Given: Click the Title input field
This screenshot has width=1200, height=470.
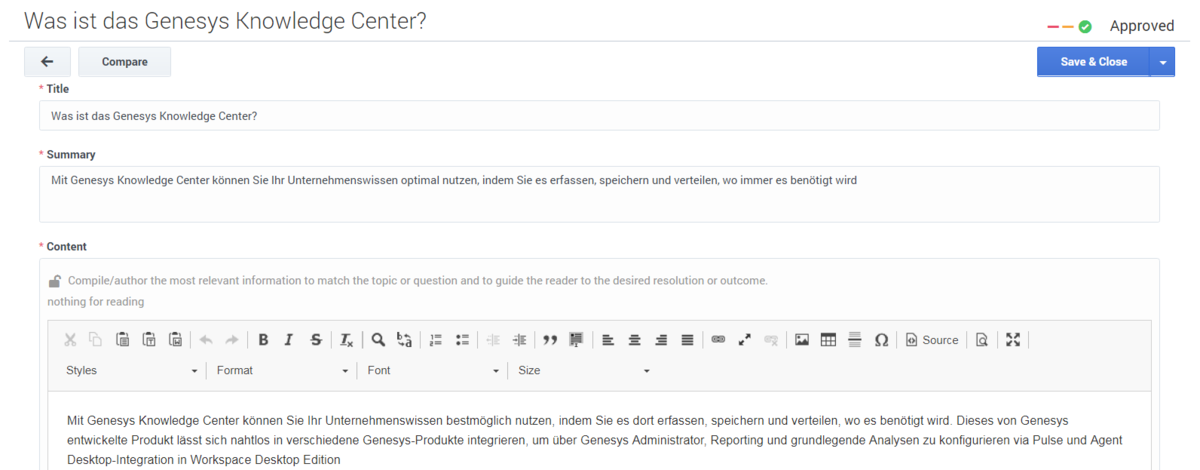Looking at the screenshot, I should (x=599, y=115).
